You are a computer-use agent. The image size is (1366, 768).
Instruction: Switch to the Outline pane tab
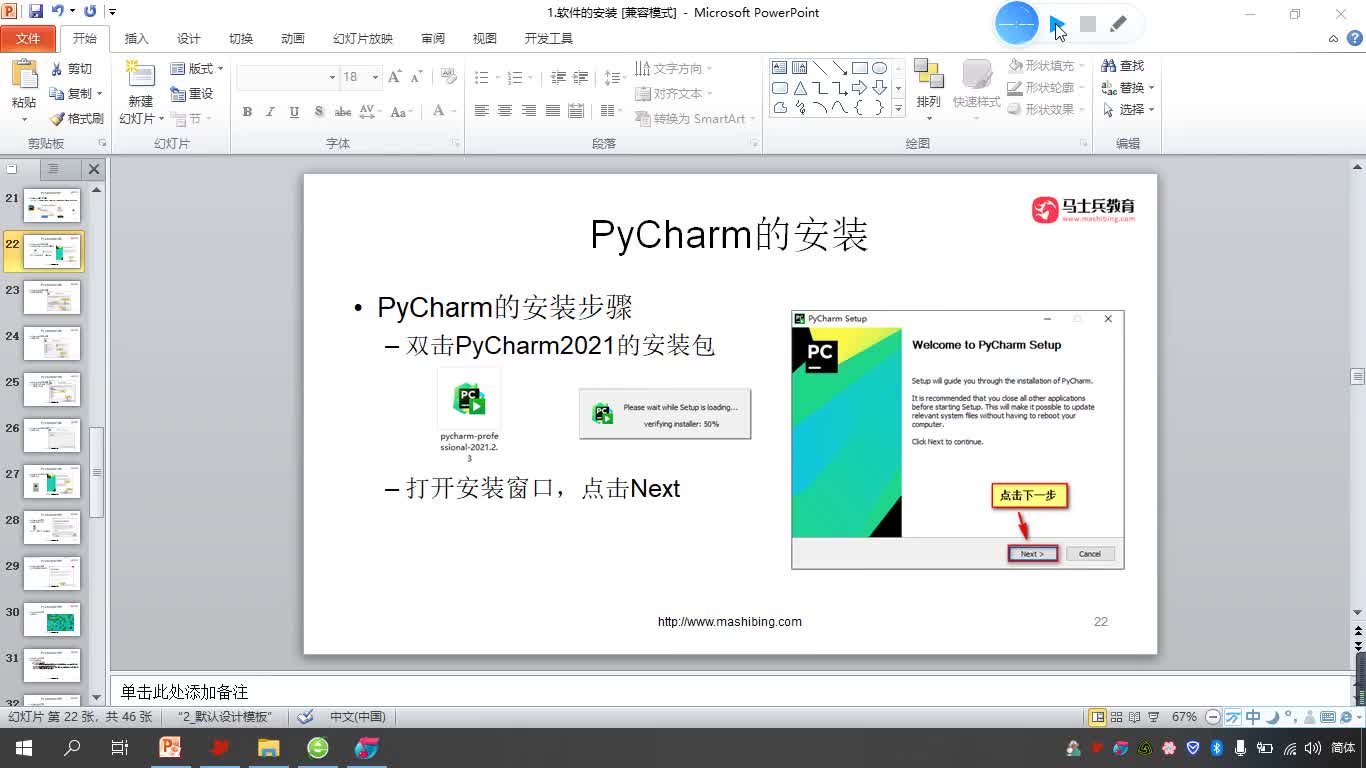(x=53, y=169)
